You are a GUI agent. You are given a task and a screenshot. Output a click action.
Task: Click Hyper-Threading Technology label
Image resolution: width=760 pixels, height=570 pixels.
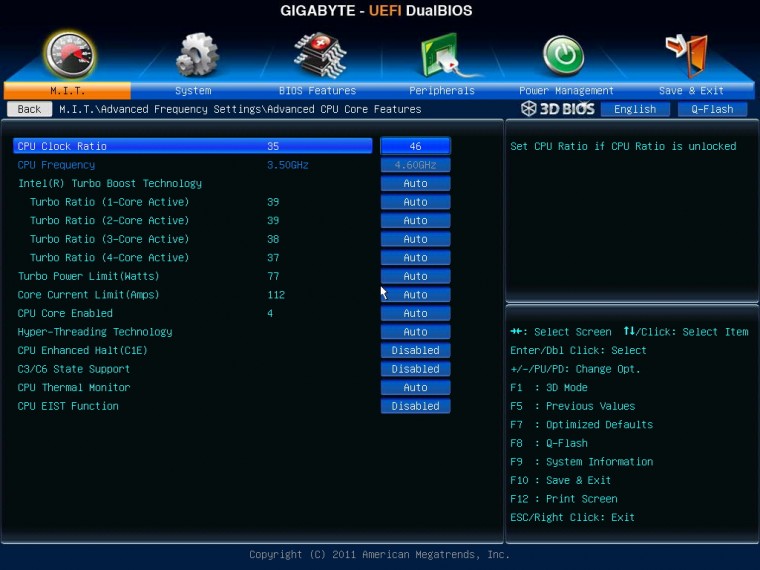point(95,332)
